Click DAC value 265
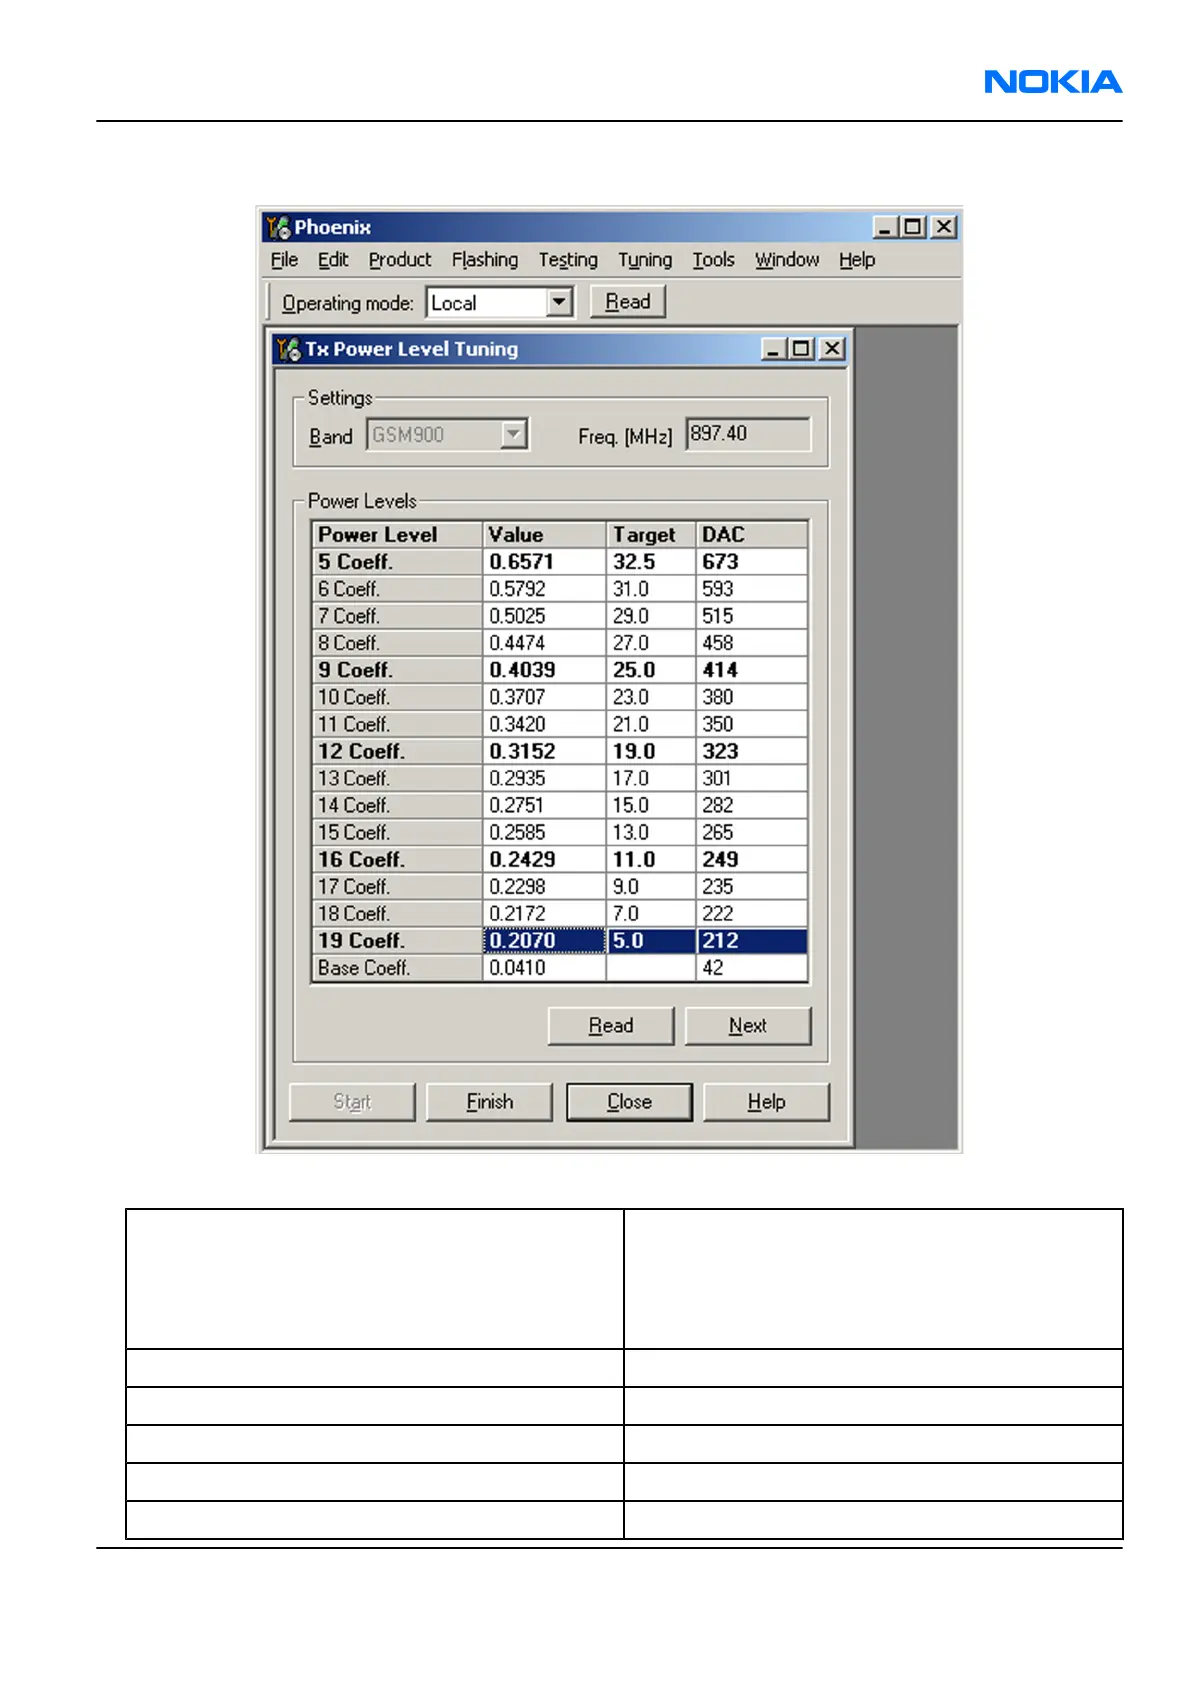The height and width of the screenshot is (1684, 1191). coord(752,832)
